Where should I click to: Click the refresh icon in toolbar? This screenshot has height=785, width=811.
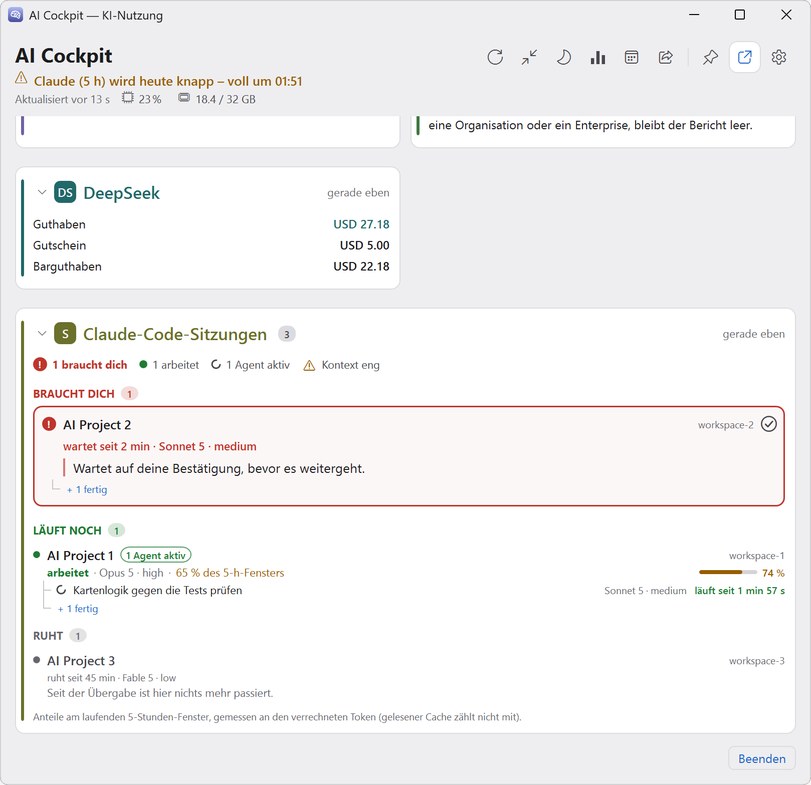pyautogui.click(x=495, y=57)
